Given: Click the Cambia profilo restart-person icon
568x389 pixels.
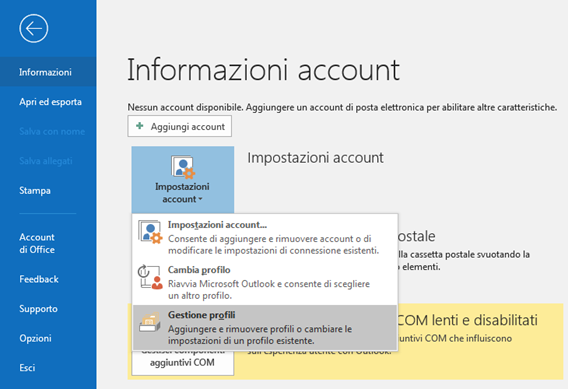Looking at the screenshot, I should [x=150, y=277].
